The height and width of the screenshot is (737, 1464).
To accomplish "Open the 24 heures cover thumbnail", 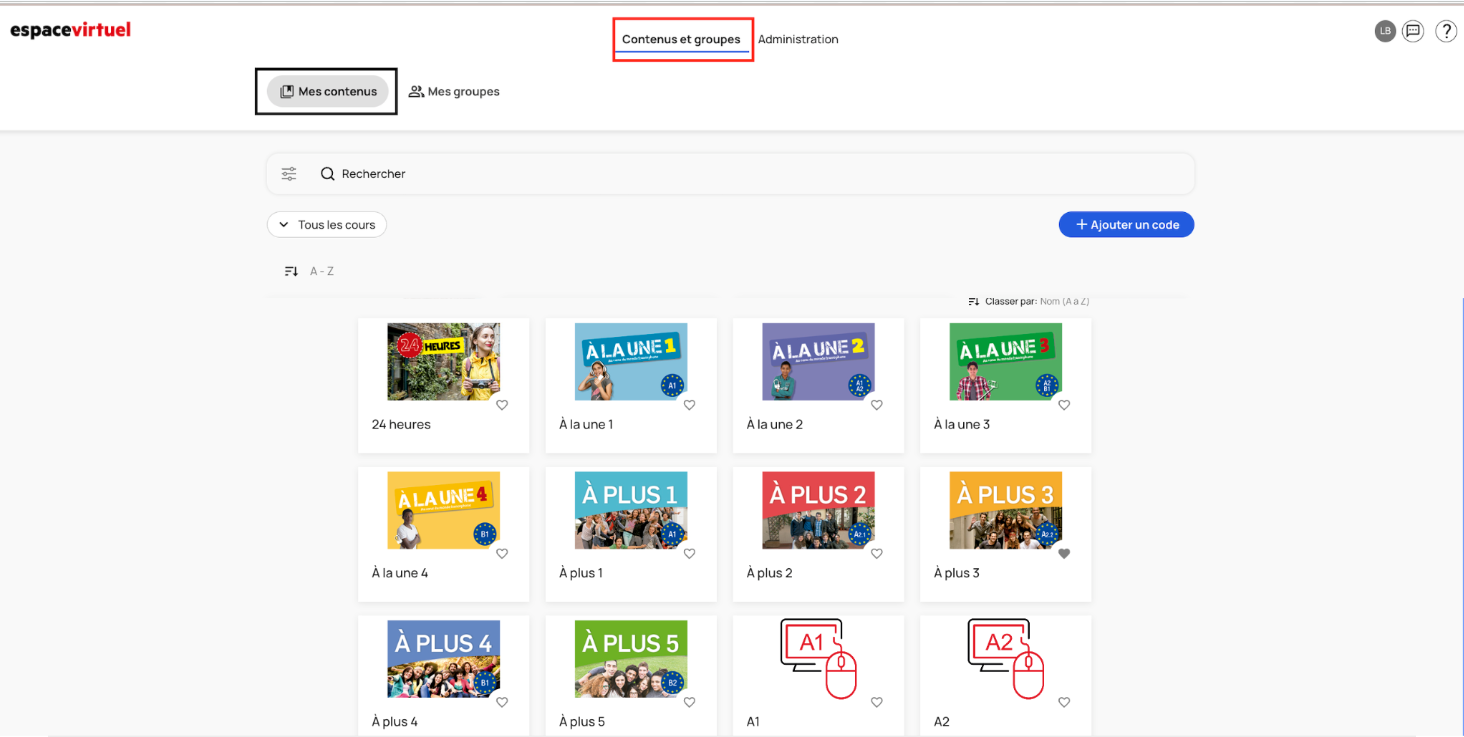I will [444, 362].
